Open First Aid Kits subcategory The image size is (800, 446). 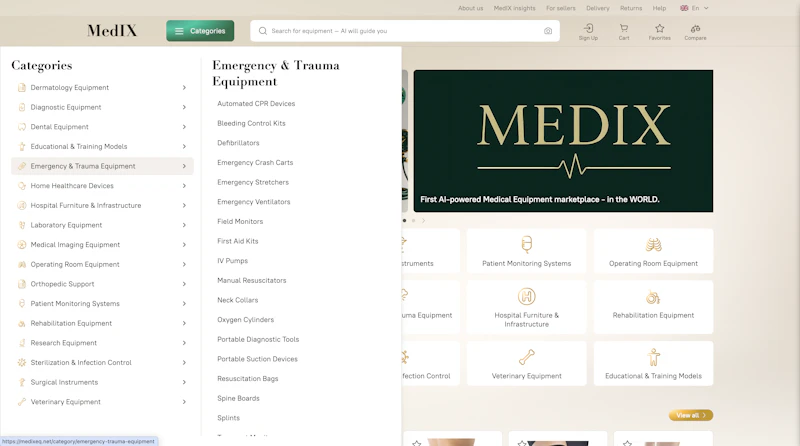(x=238, y=241)
